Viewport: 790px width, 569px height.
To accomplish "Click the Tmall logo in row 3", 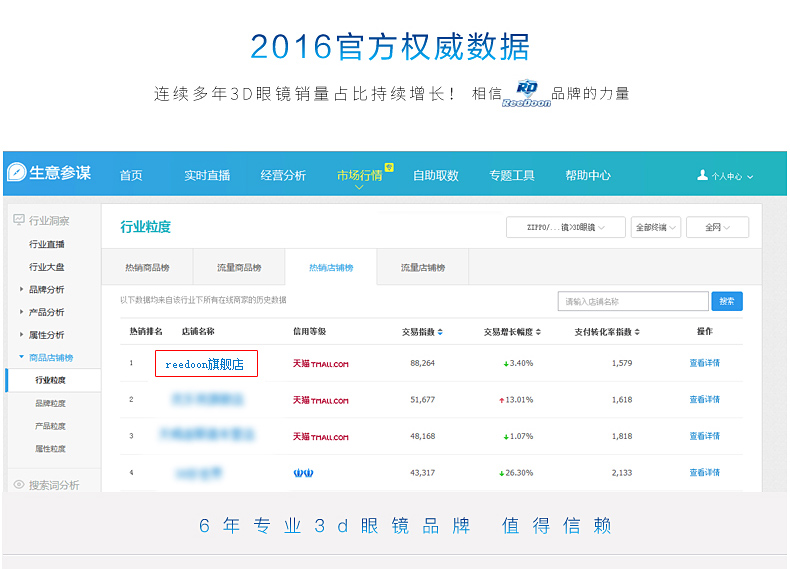I will point(320,436).
